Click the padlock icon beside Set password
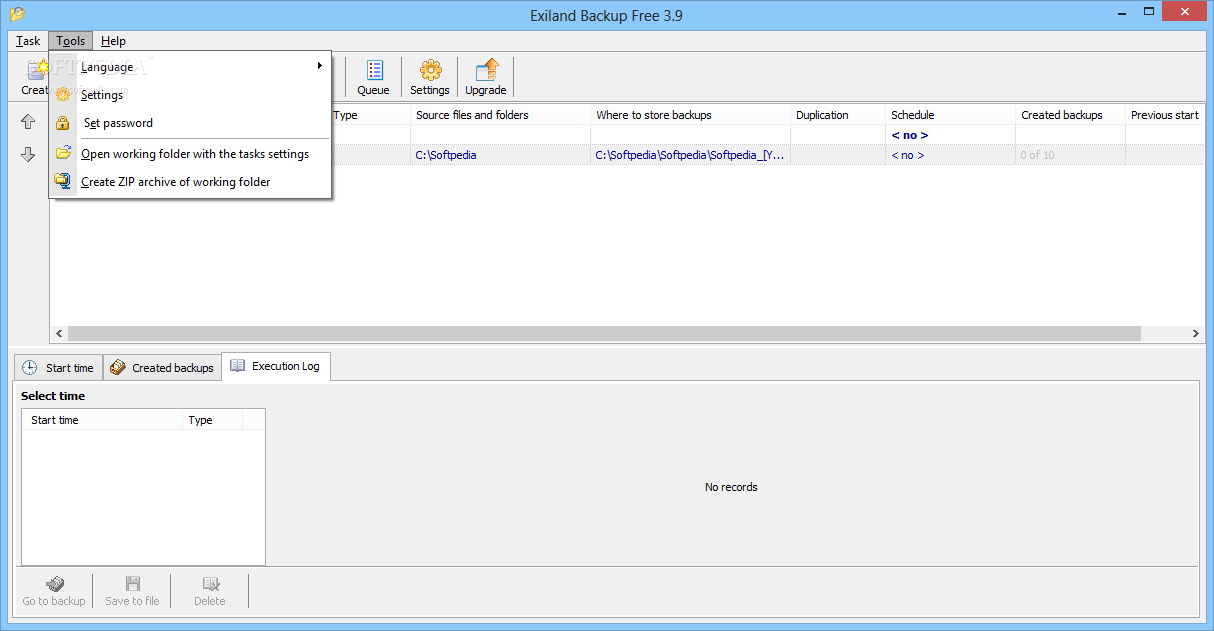Screen dimensions: 1214x631 click(63, 123)
